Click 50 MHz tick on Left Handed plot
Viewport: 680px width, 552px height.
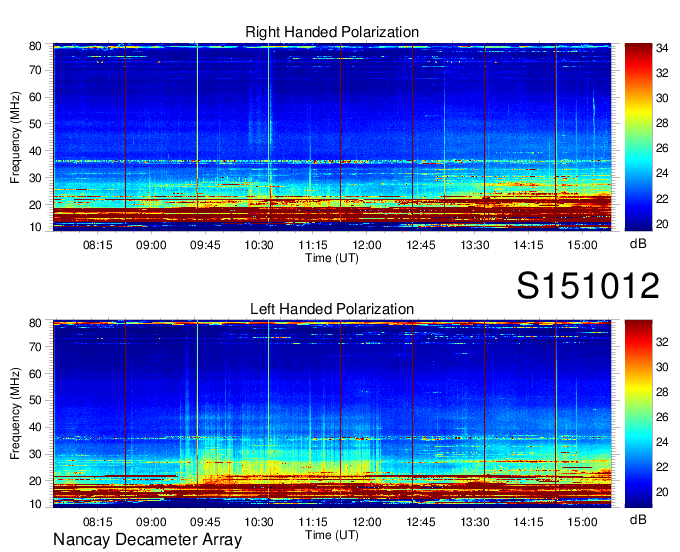point(35,400)
